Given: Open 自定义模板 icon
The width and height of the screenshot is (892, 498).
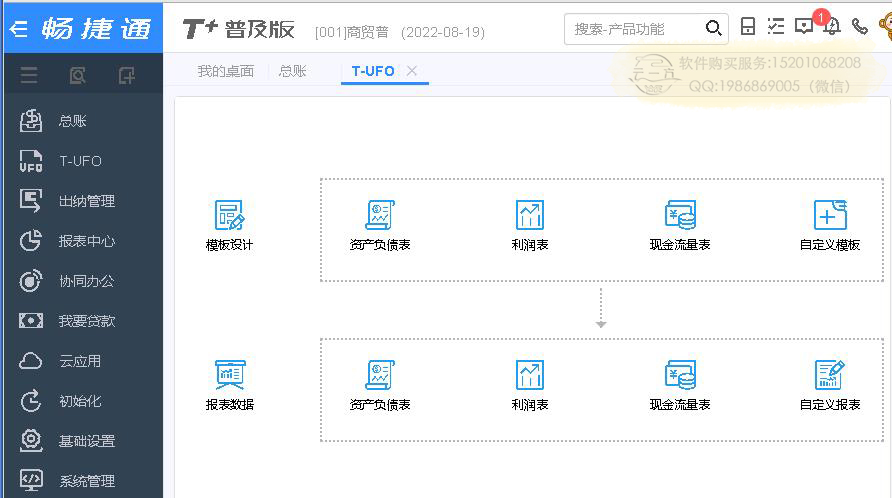Looking at the screenshot, I should click(x=830, y=225).
